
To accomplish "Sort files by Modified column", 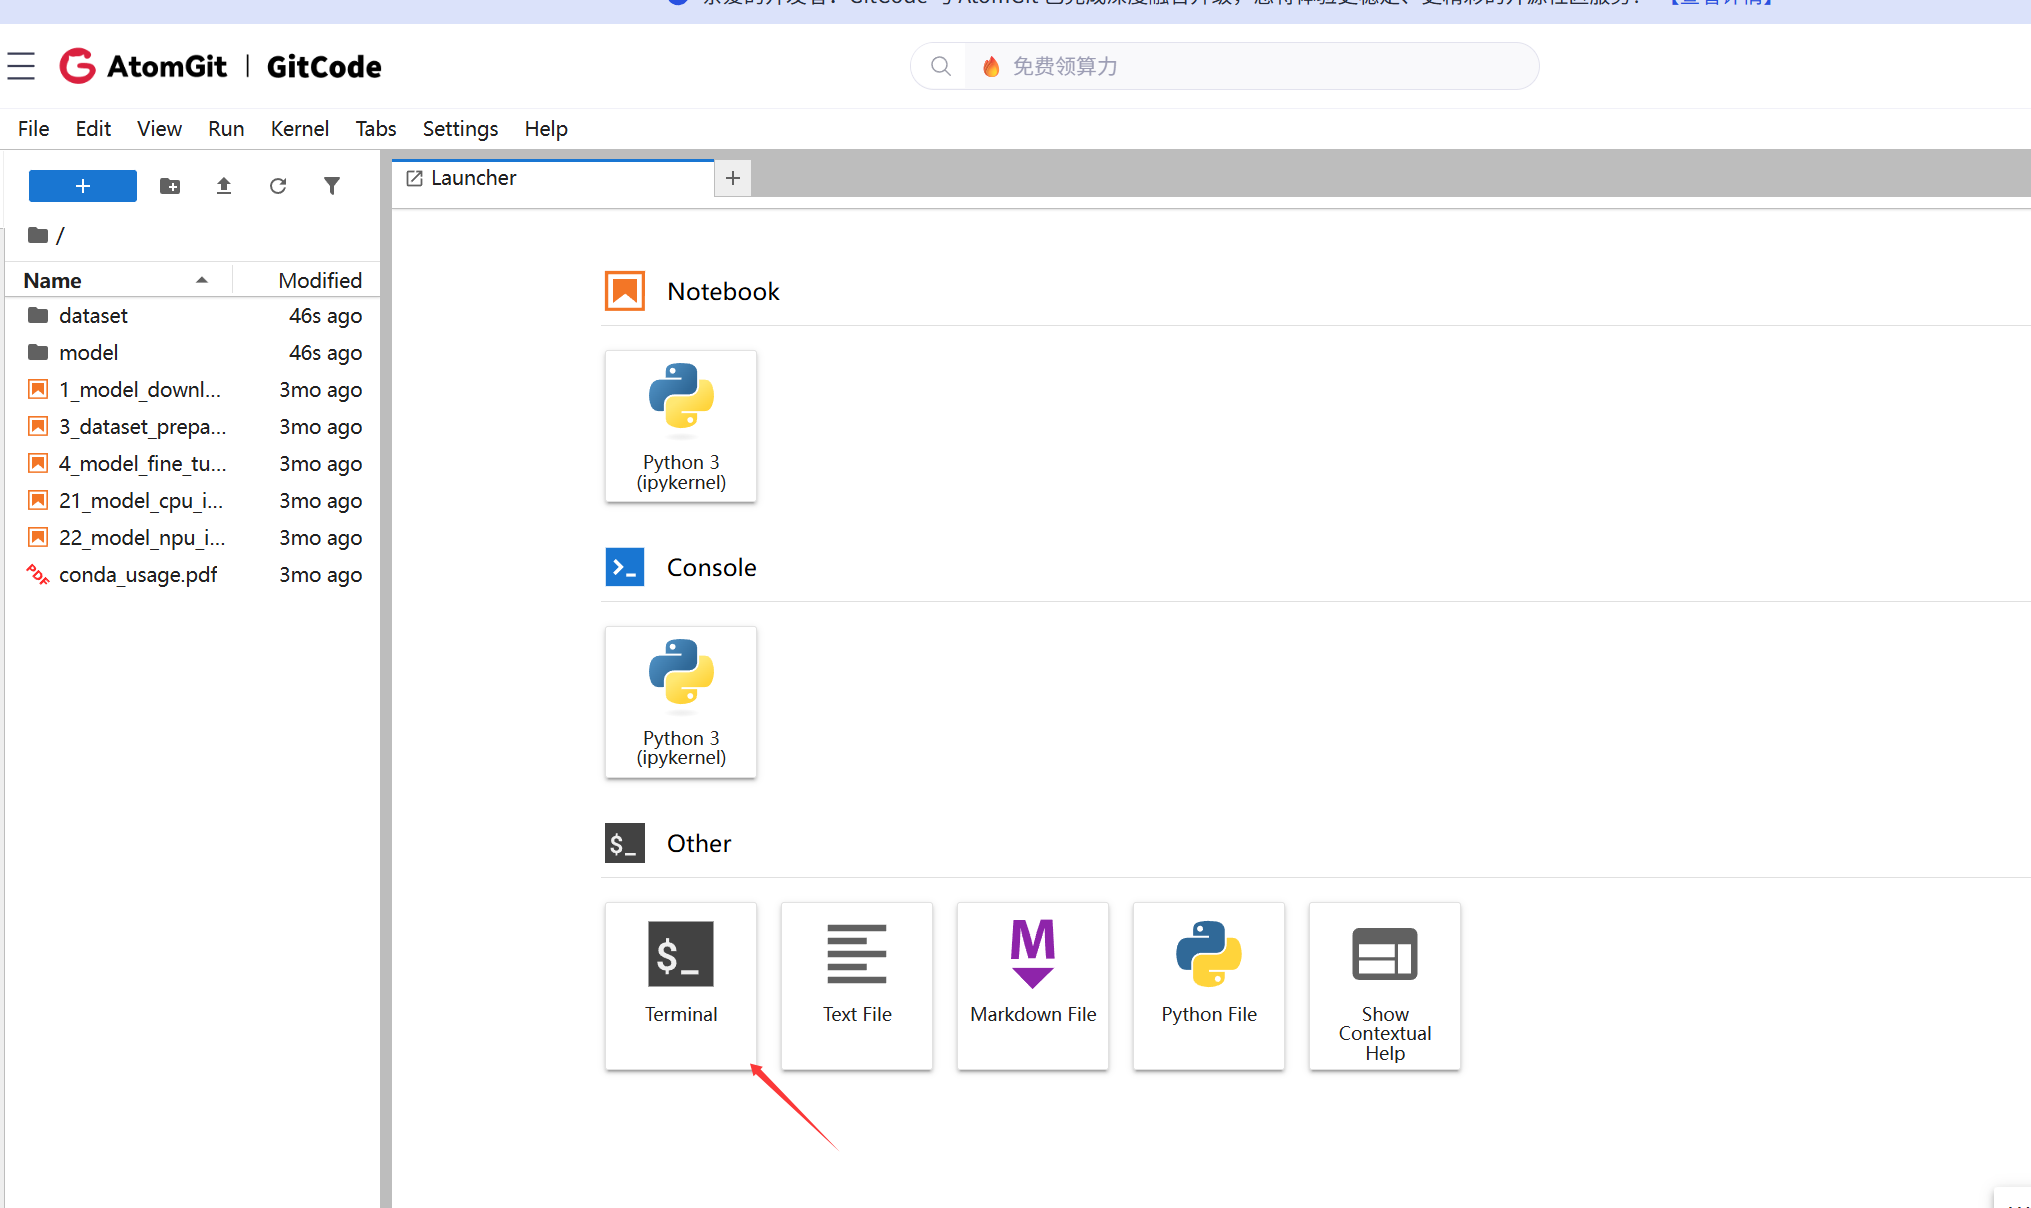I will (x=319, y=280).
